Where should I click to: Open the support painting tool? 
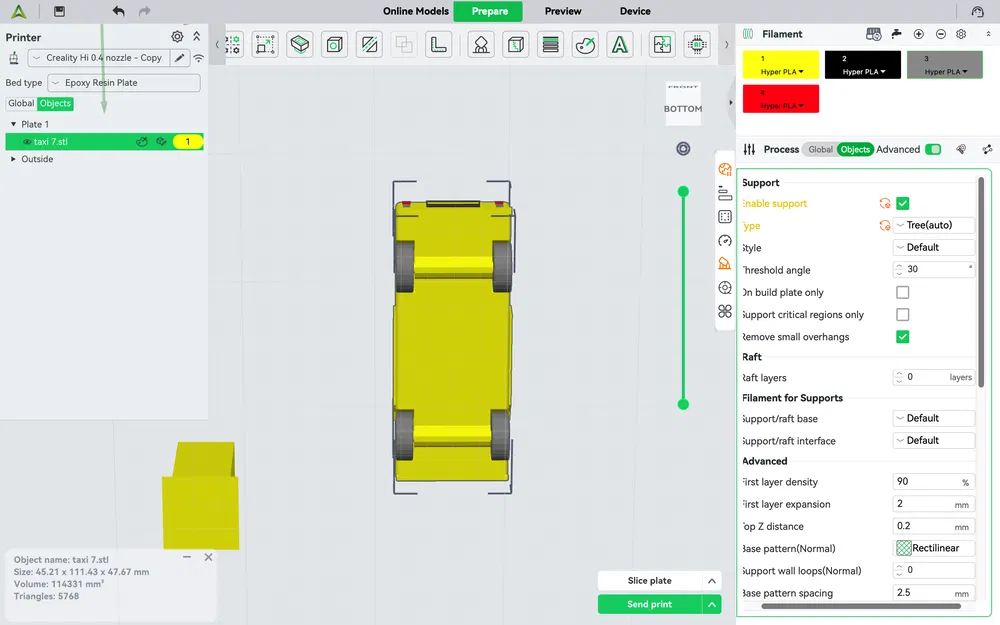tap(481, 45)
